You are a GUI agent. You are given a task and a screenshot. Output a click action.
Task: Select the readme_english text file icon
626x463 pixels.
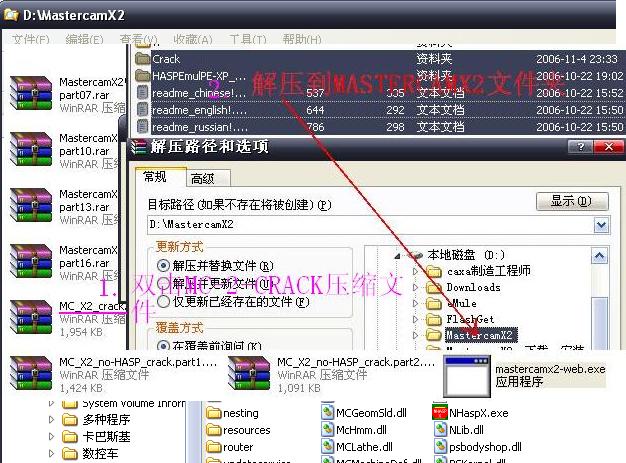coord(142,110)
